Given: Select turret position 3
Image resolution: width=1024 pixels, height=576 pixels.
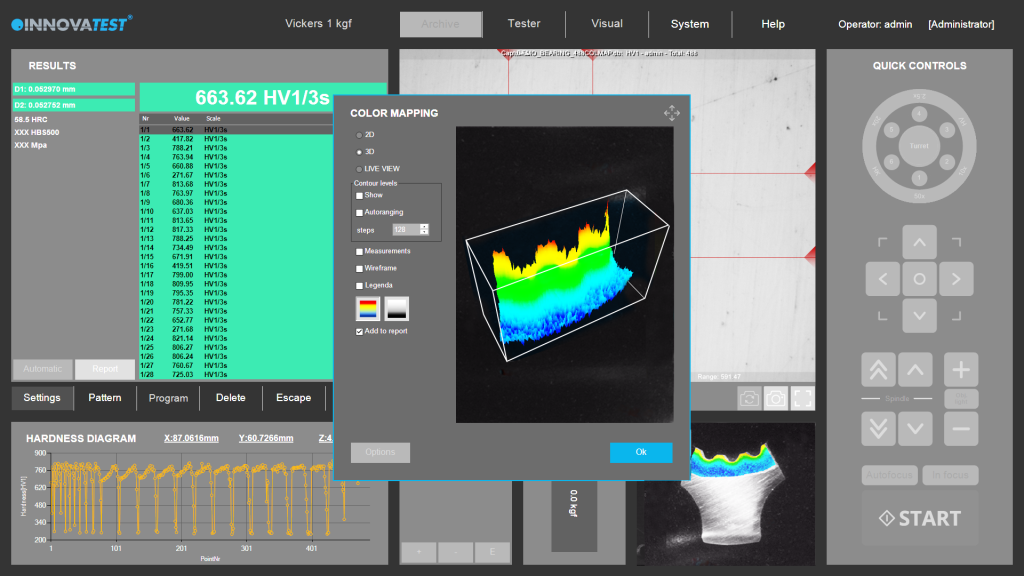Looking at the screenshot, I should pos(947,130).
